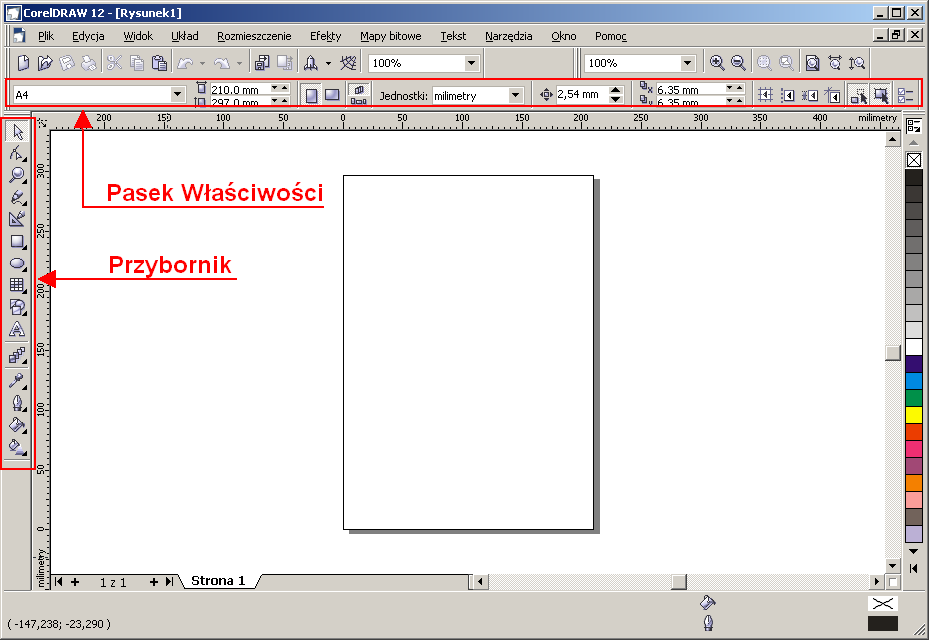Image resolution: width=929 pixels, height=640 pixels.
Task: Select the Smart Drawing tool
Action: [x=17, y=219]
